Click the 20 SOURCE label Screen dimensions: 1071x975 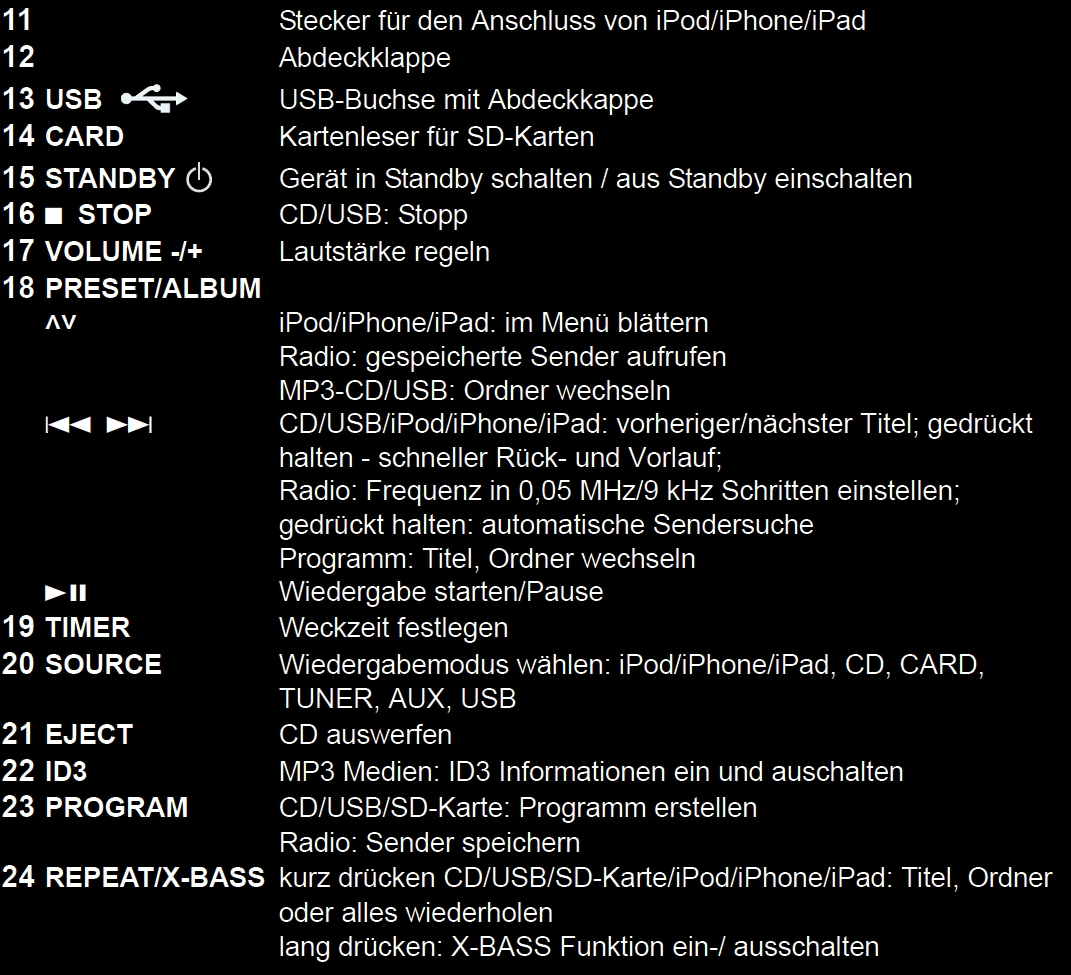(82, 664)
